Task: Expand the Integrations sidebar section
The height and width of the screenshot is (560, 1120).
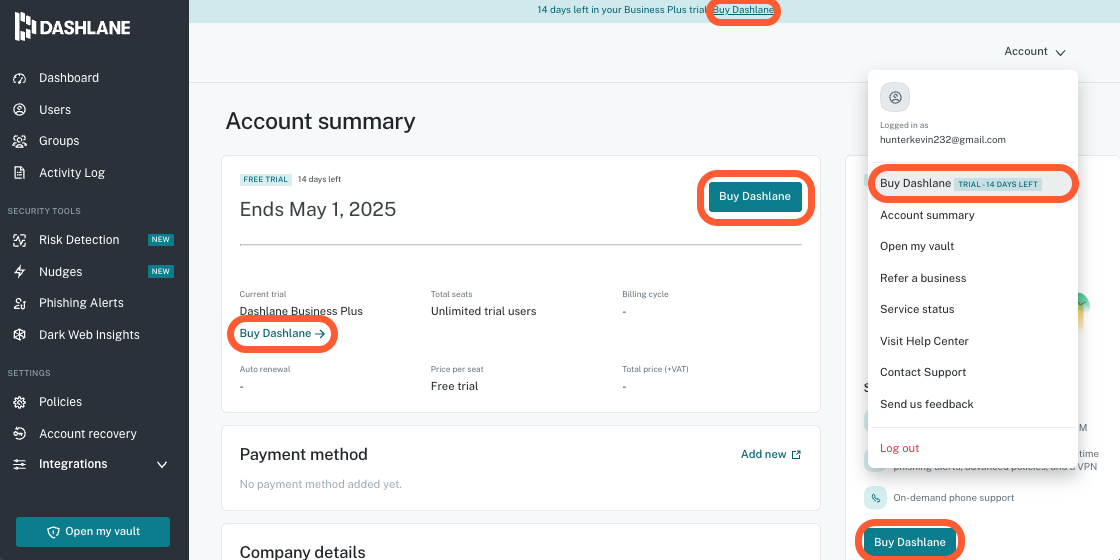Action: [162, 465]
